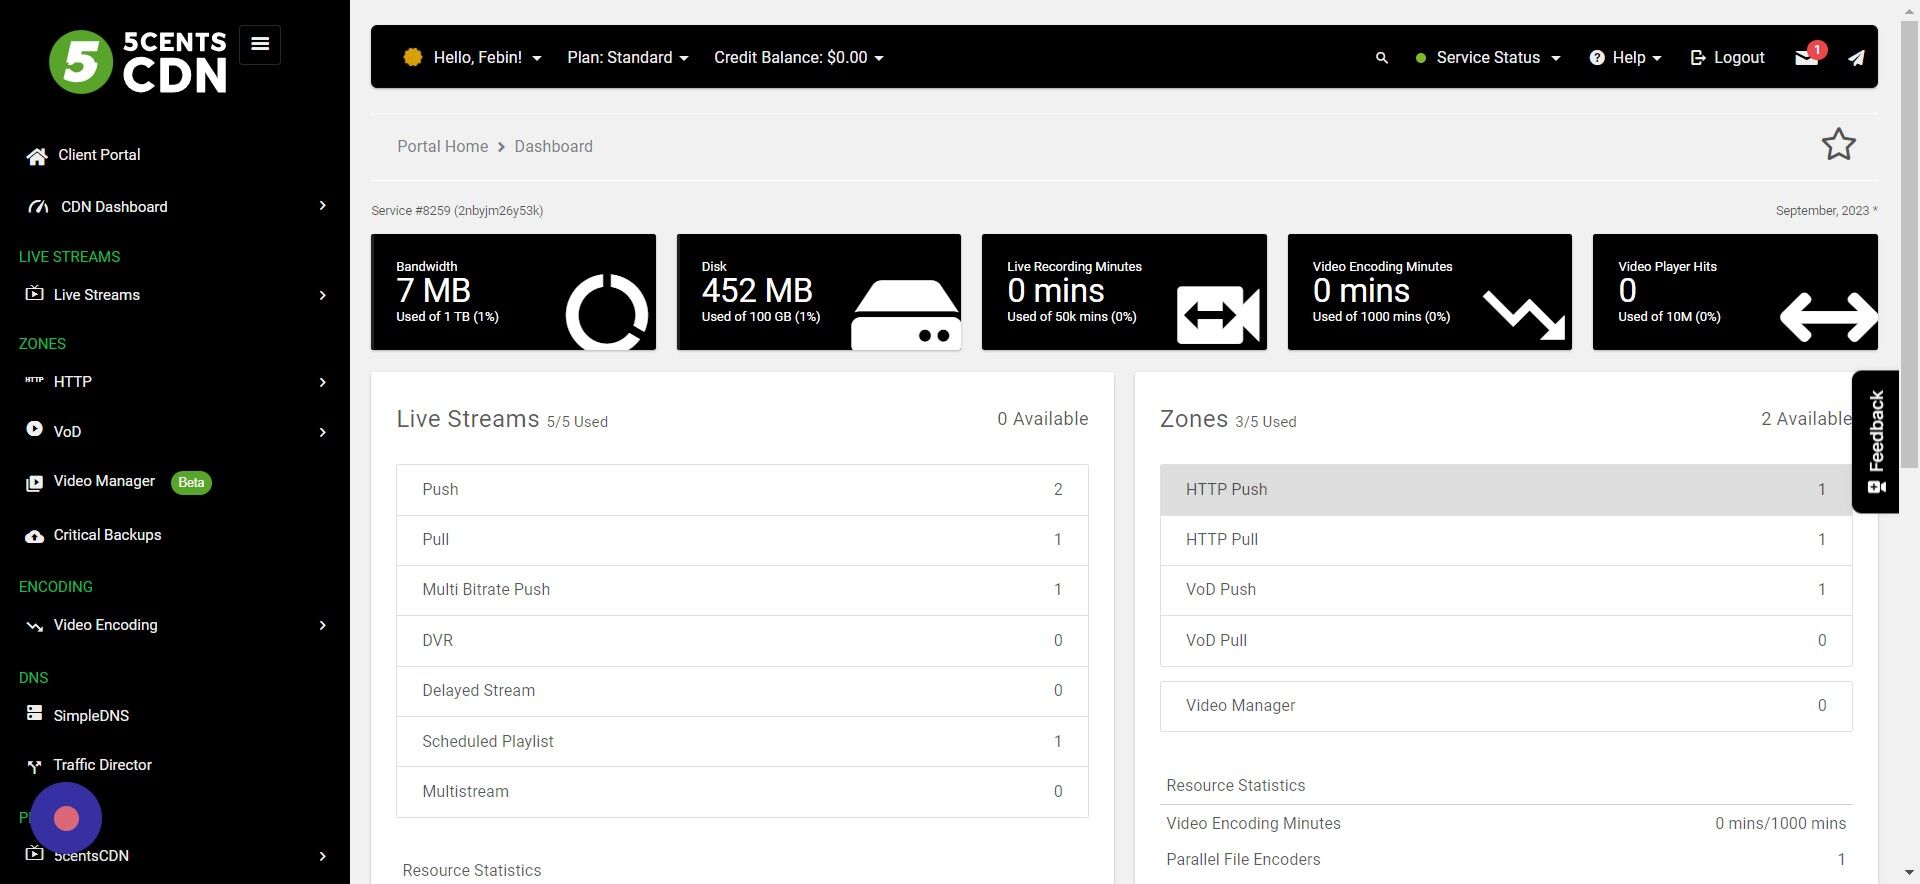
Task: Open the Scheduled Playlist row
Action: 742,742
